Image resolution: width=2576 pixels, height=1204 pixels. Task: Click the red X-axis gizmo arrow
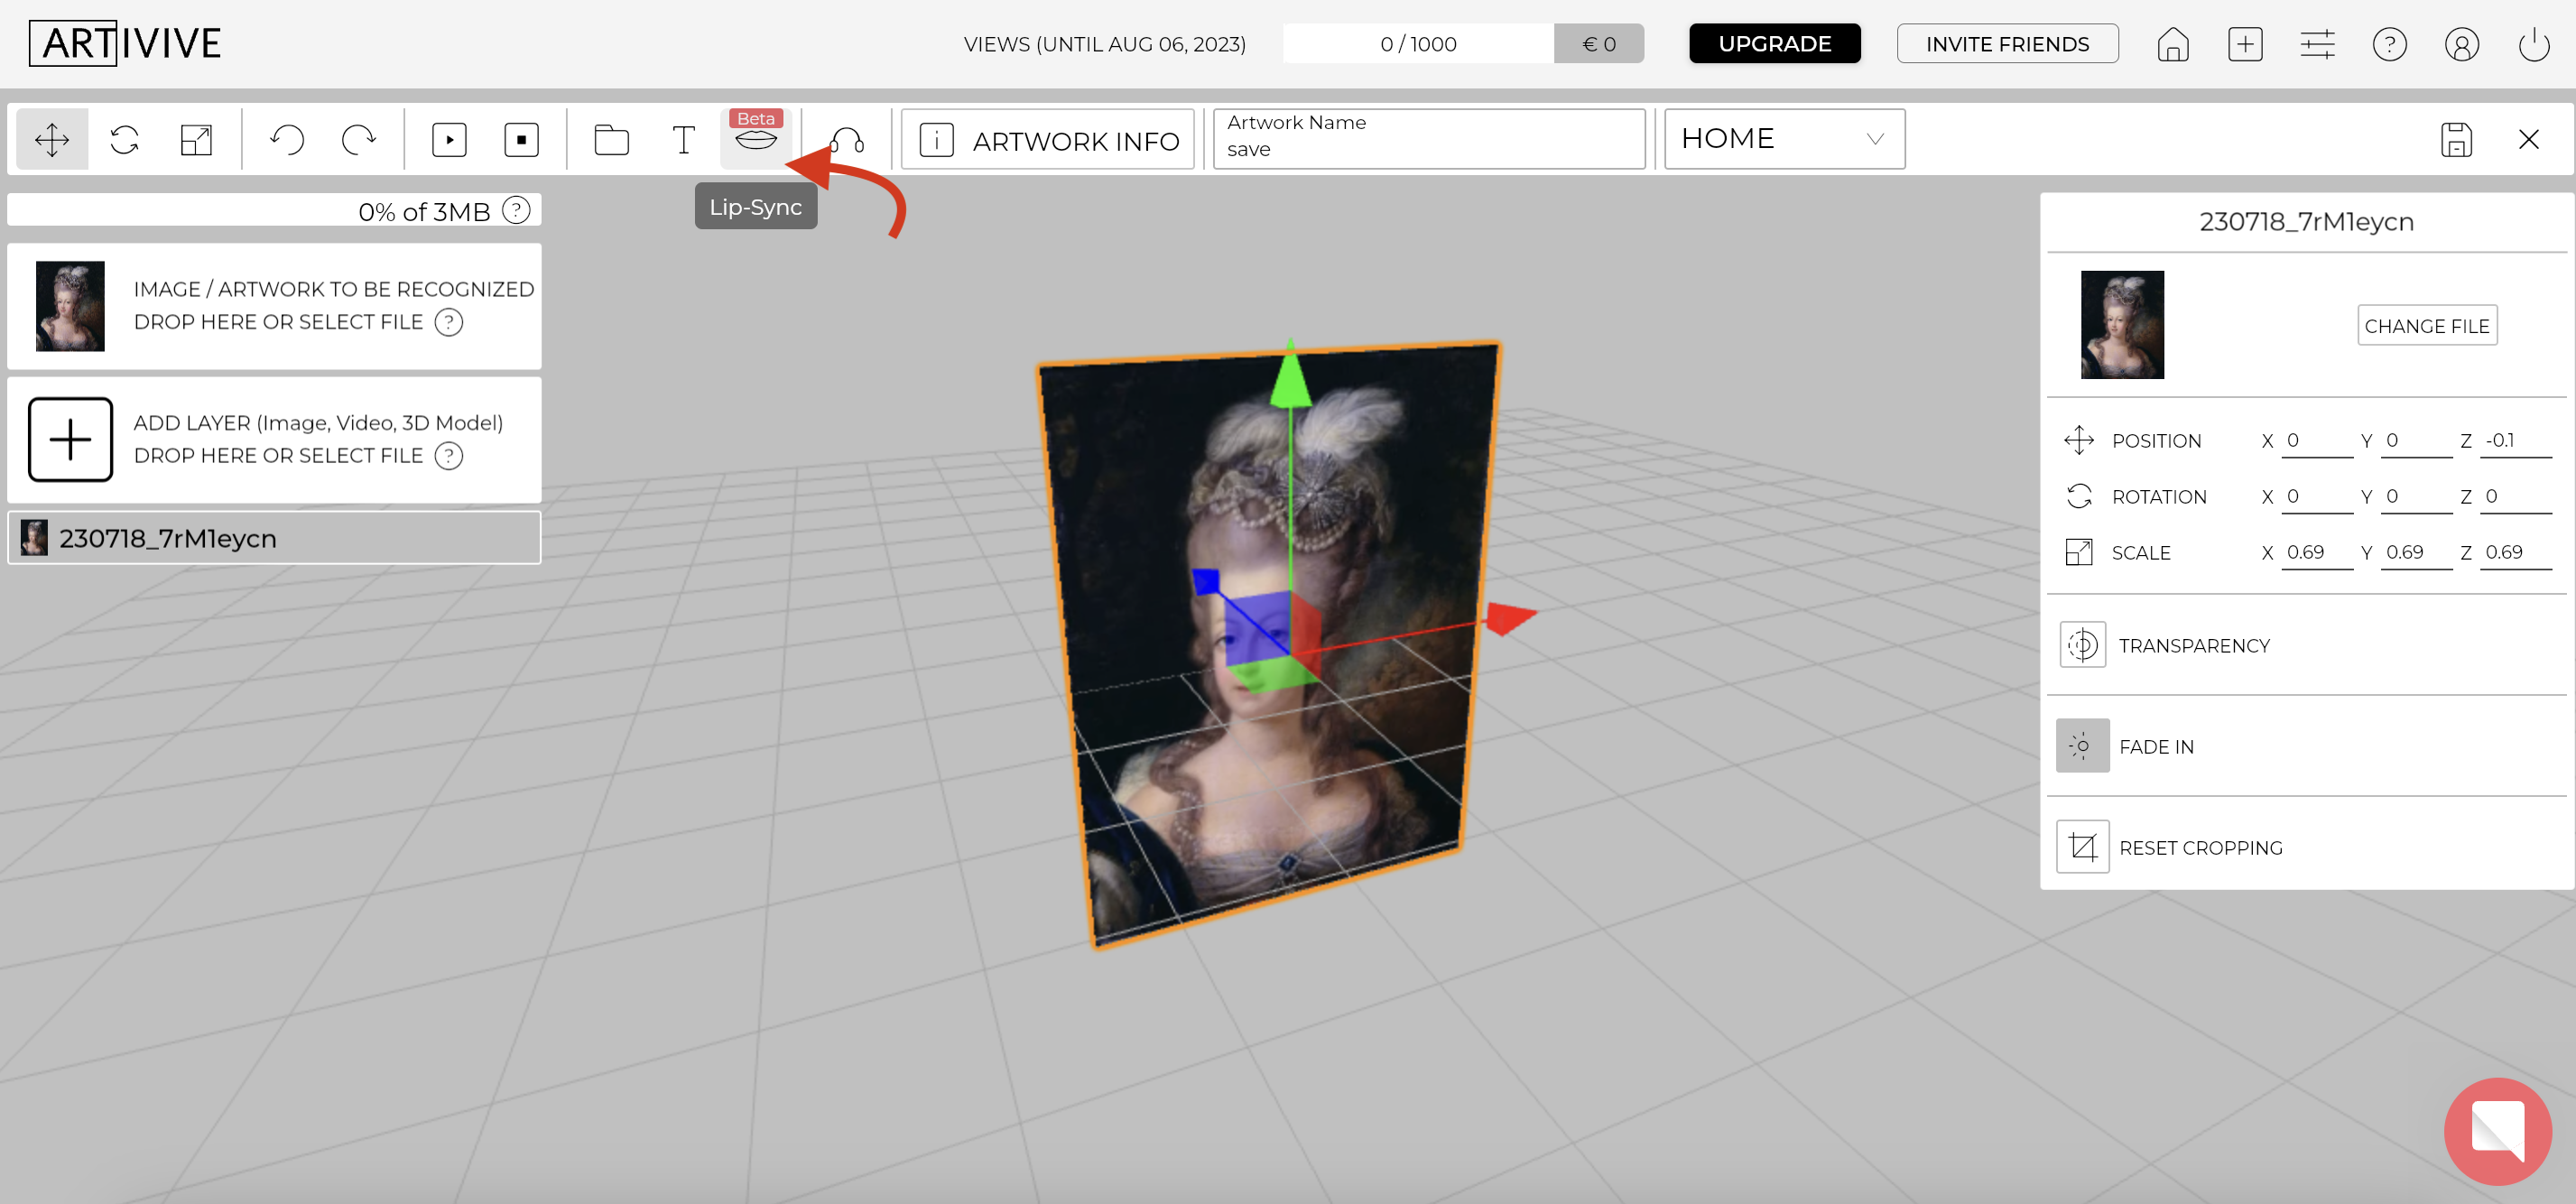click(1510, 618)
